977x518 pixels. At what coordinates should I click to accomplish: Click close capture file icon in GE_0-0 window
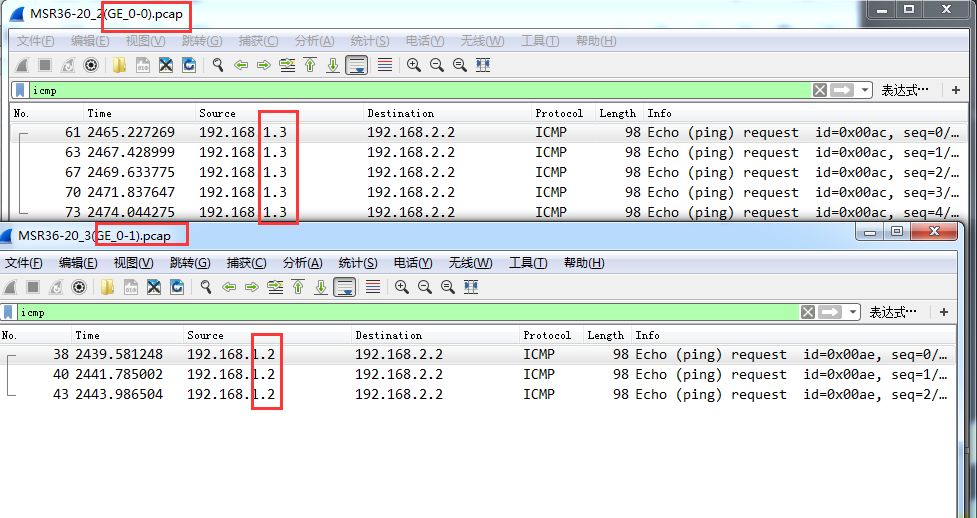click(x=166, y=65)
